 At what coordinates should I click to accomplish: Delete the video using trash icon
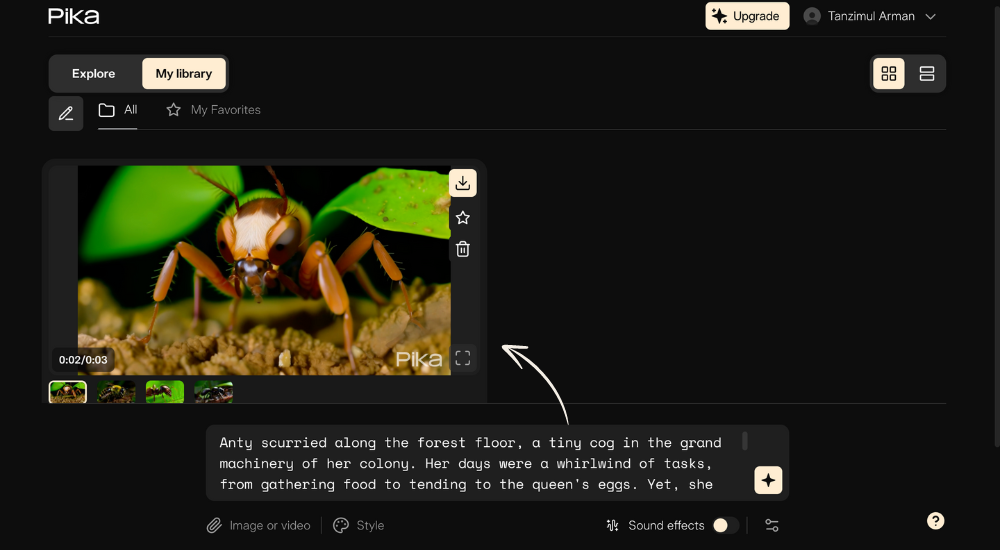click(x=462, y=250)
